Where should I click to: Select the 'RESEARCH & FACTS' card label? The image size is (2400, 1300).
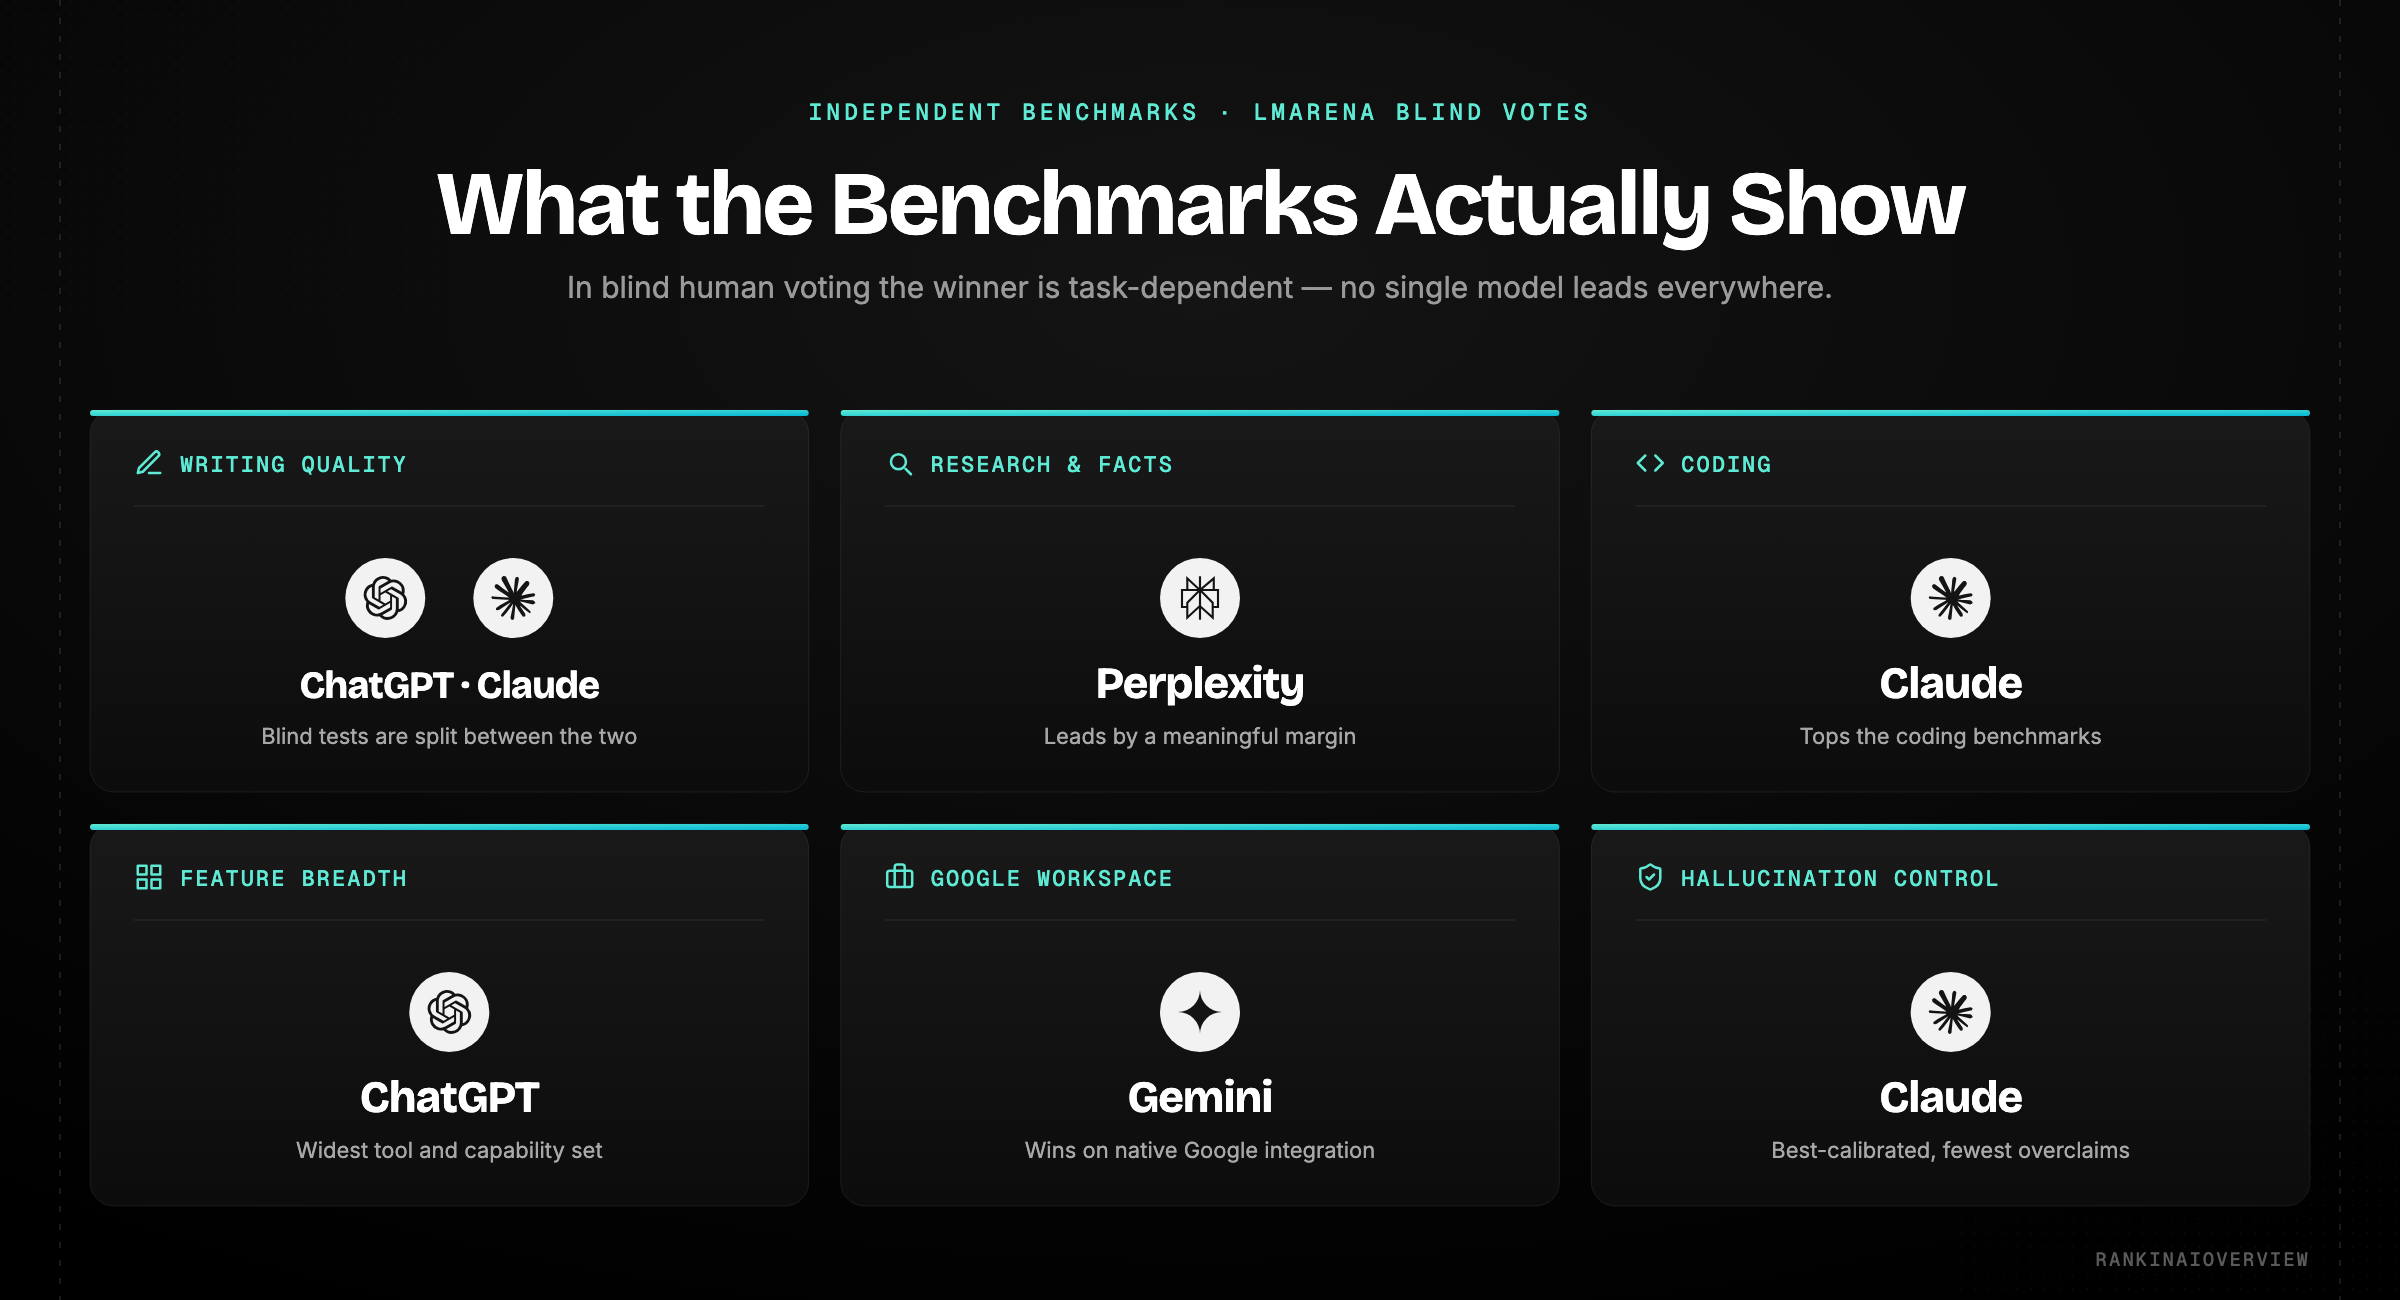coord(1051,464)
